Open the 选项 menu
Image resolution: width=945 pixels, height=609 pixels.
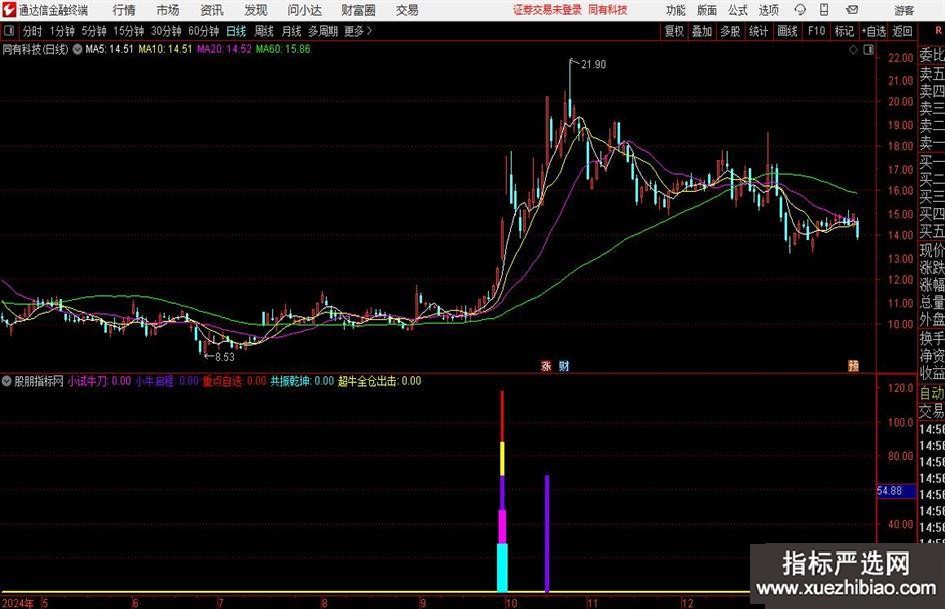pyautogui.click(x=768, y=10)
